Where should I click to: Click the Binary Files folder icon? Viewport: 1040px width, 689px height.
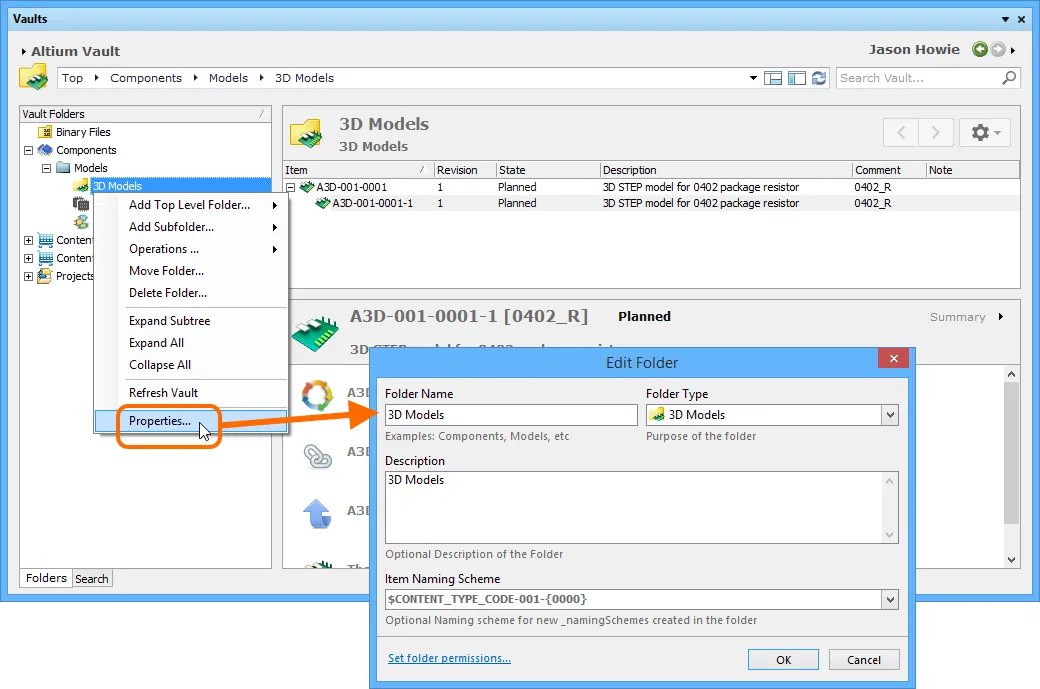click(x=45, y=132)
